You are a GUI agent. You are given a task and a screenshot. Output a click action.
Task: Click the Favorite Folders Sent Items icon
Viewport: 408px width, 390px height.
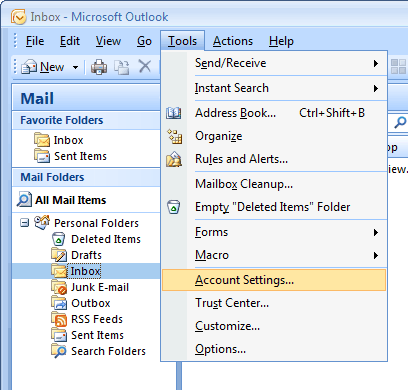(x=42, y=156)
